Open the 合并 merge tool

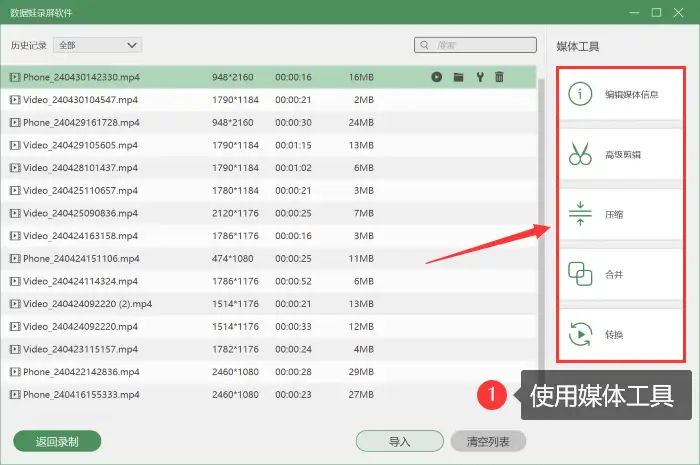[x=621, y=274]
